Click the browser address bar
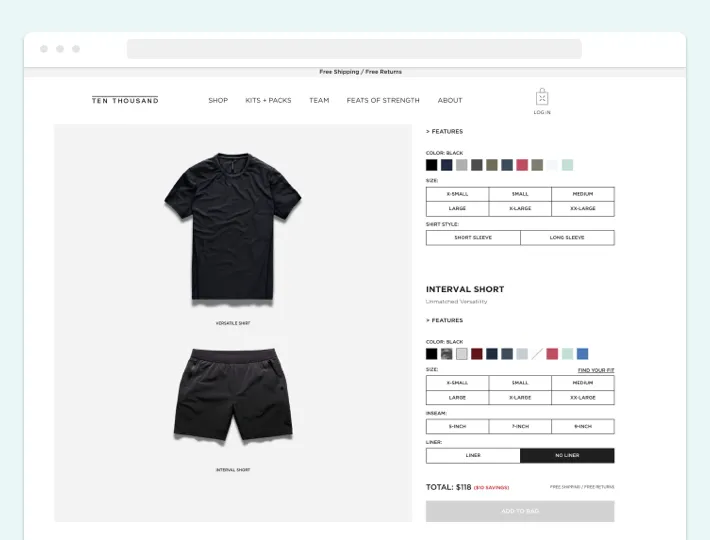This screenshot has width=710, height=540. click(354, 49)
